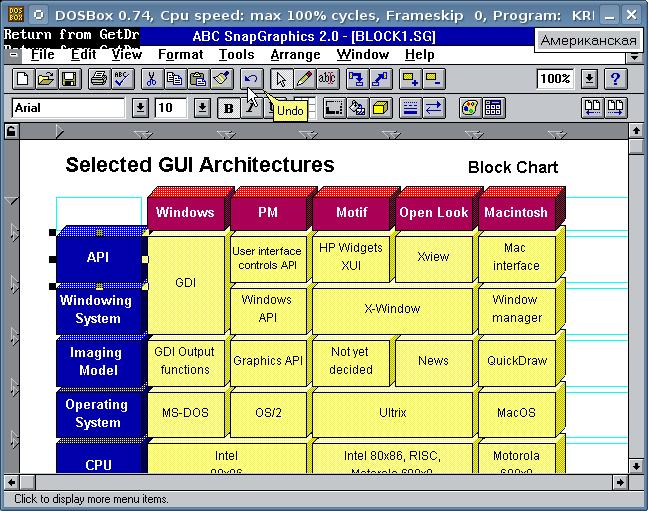The width and height of the screenshot is (648, 511).
Task: Click the New document icon
Action: [x=22, y=79]
